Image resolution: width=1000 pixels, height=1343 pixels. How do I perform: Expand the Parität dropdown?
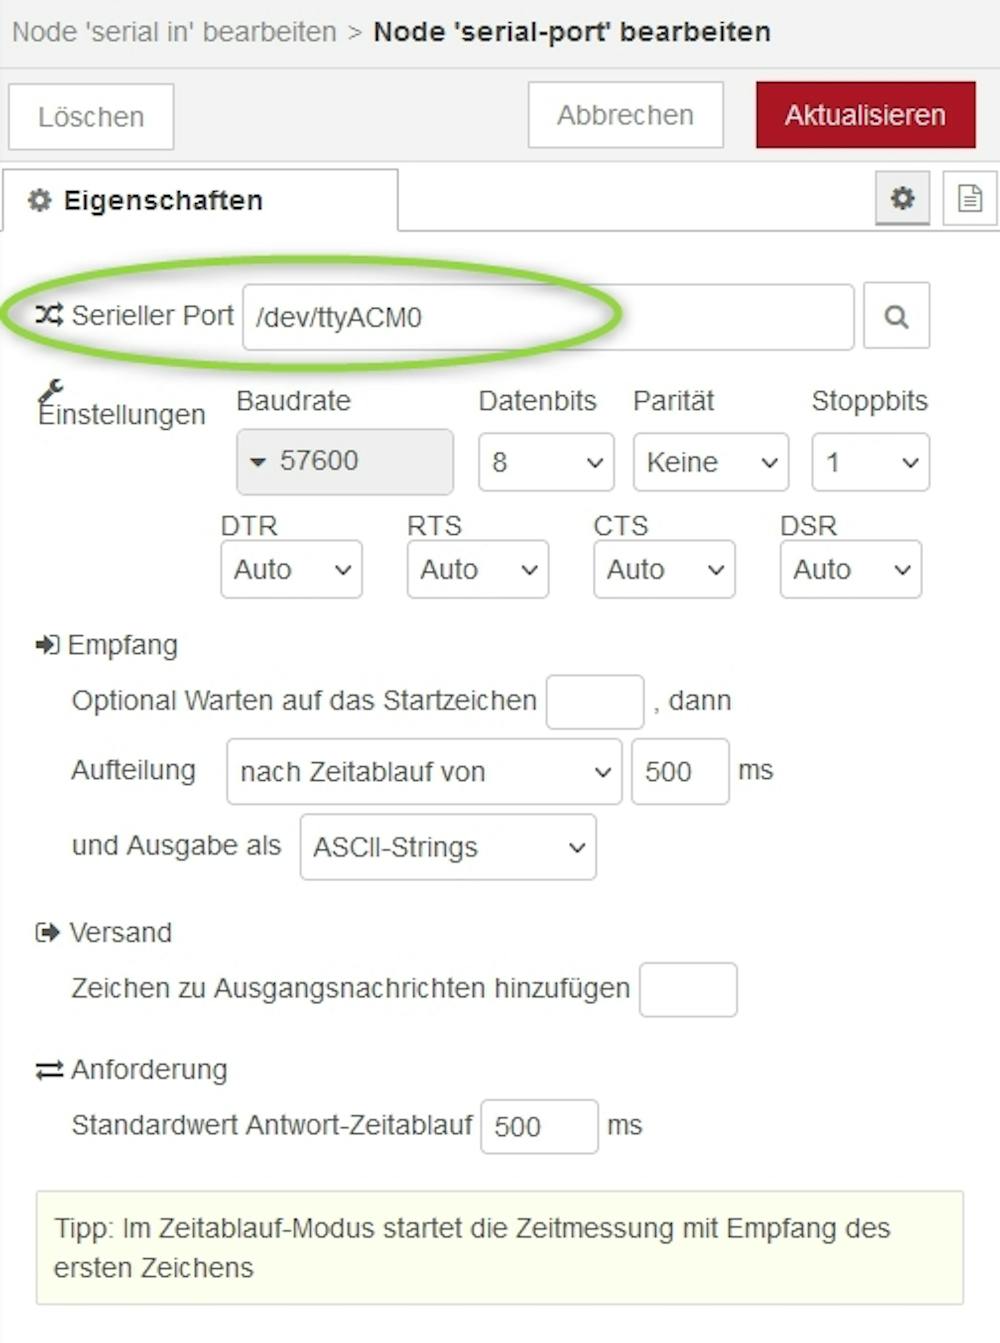point(710,462)
